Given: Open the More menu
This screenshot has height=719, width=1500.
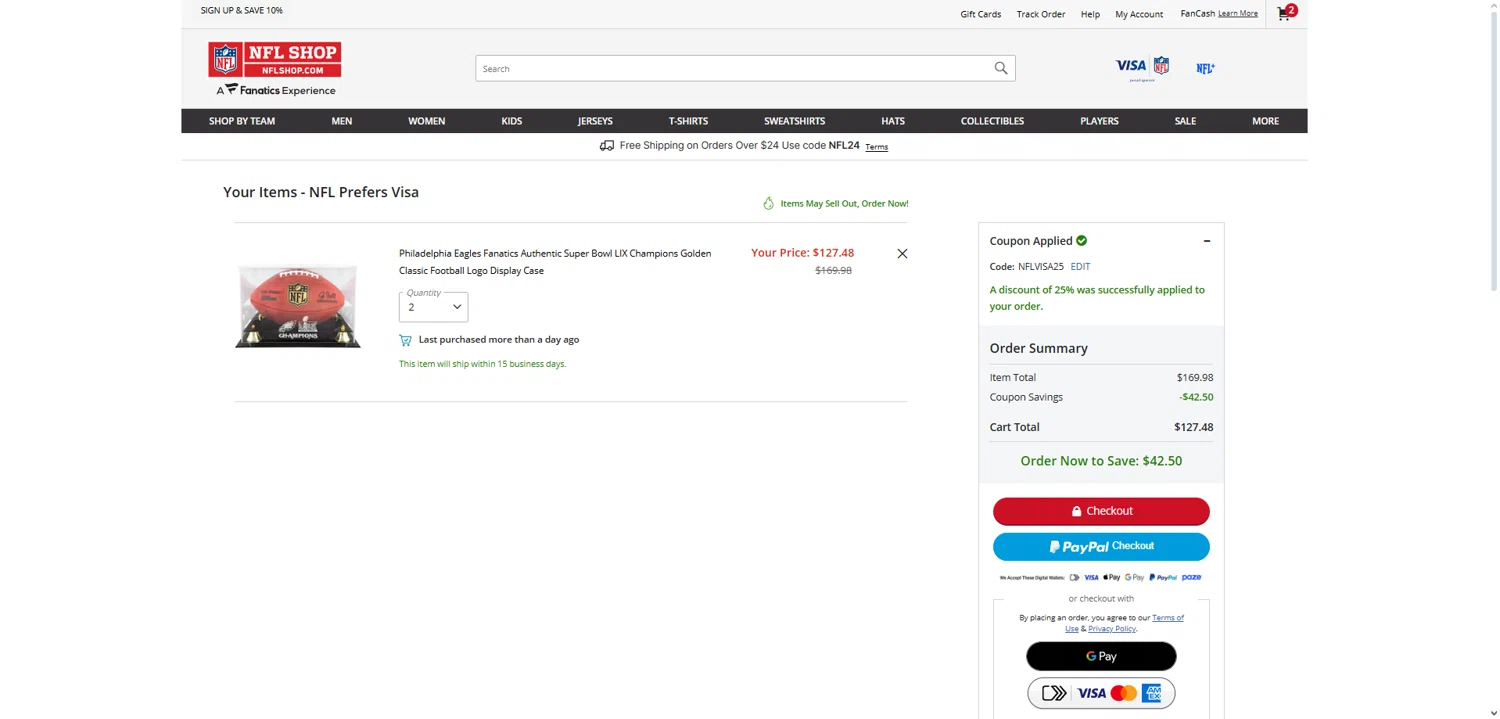Looking at the screenshot, I should tap(1265, 121).
